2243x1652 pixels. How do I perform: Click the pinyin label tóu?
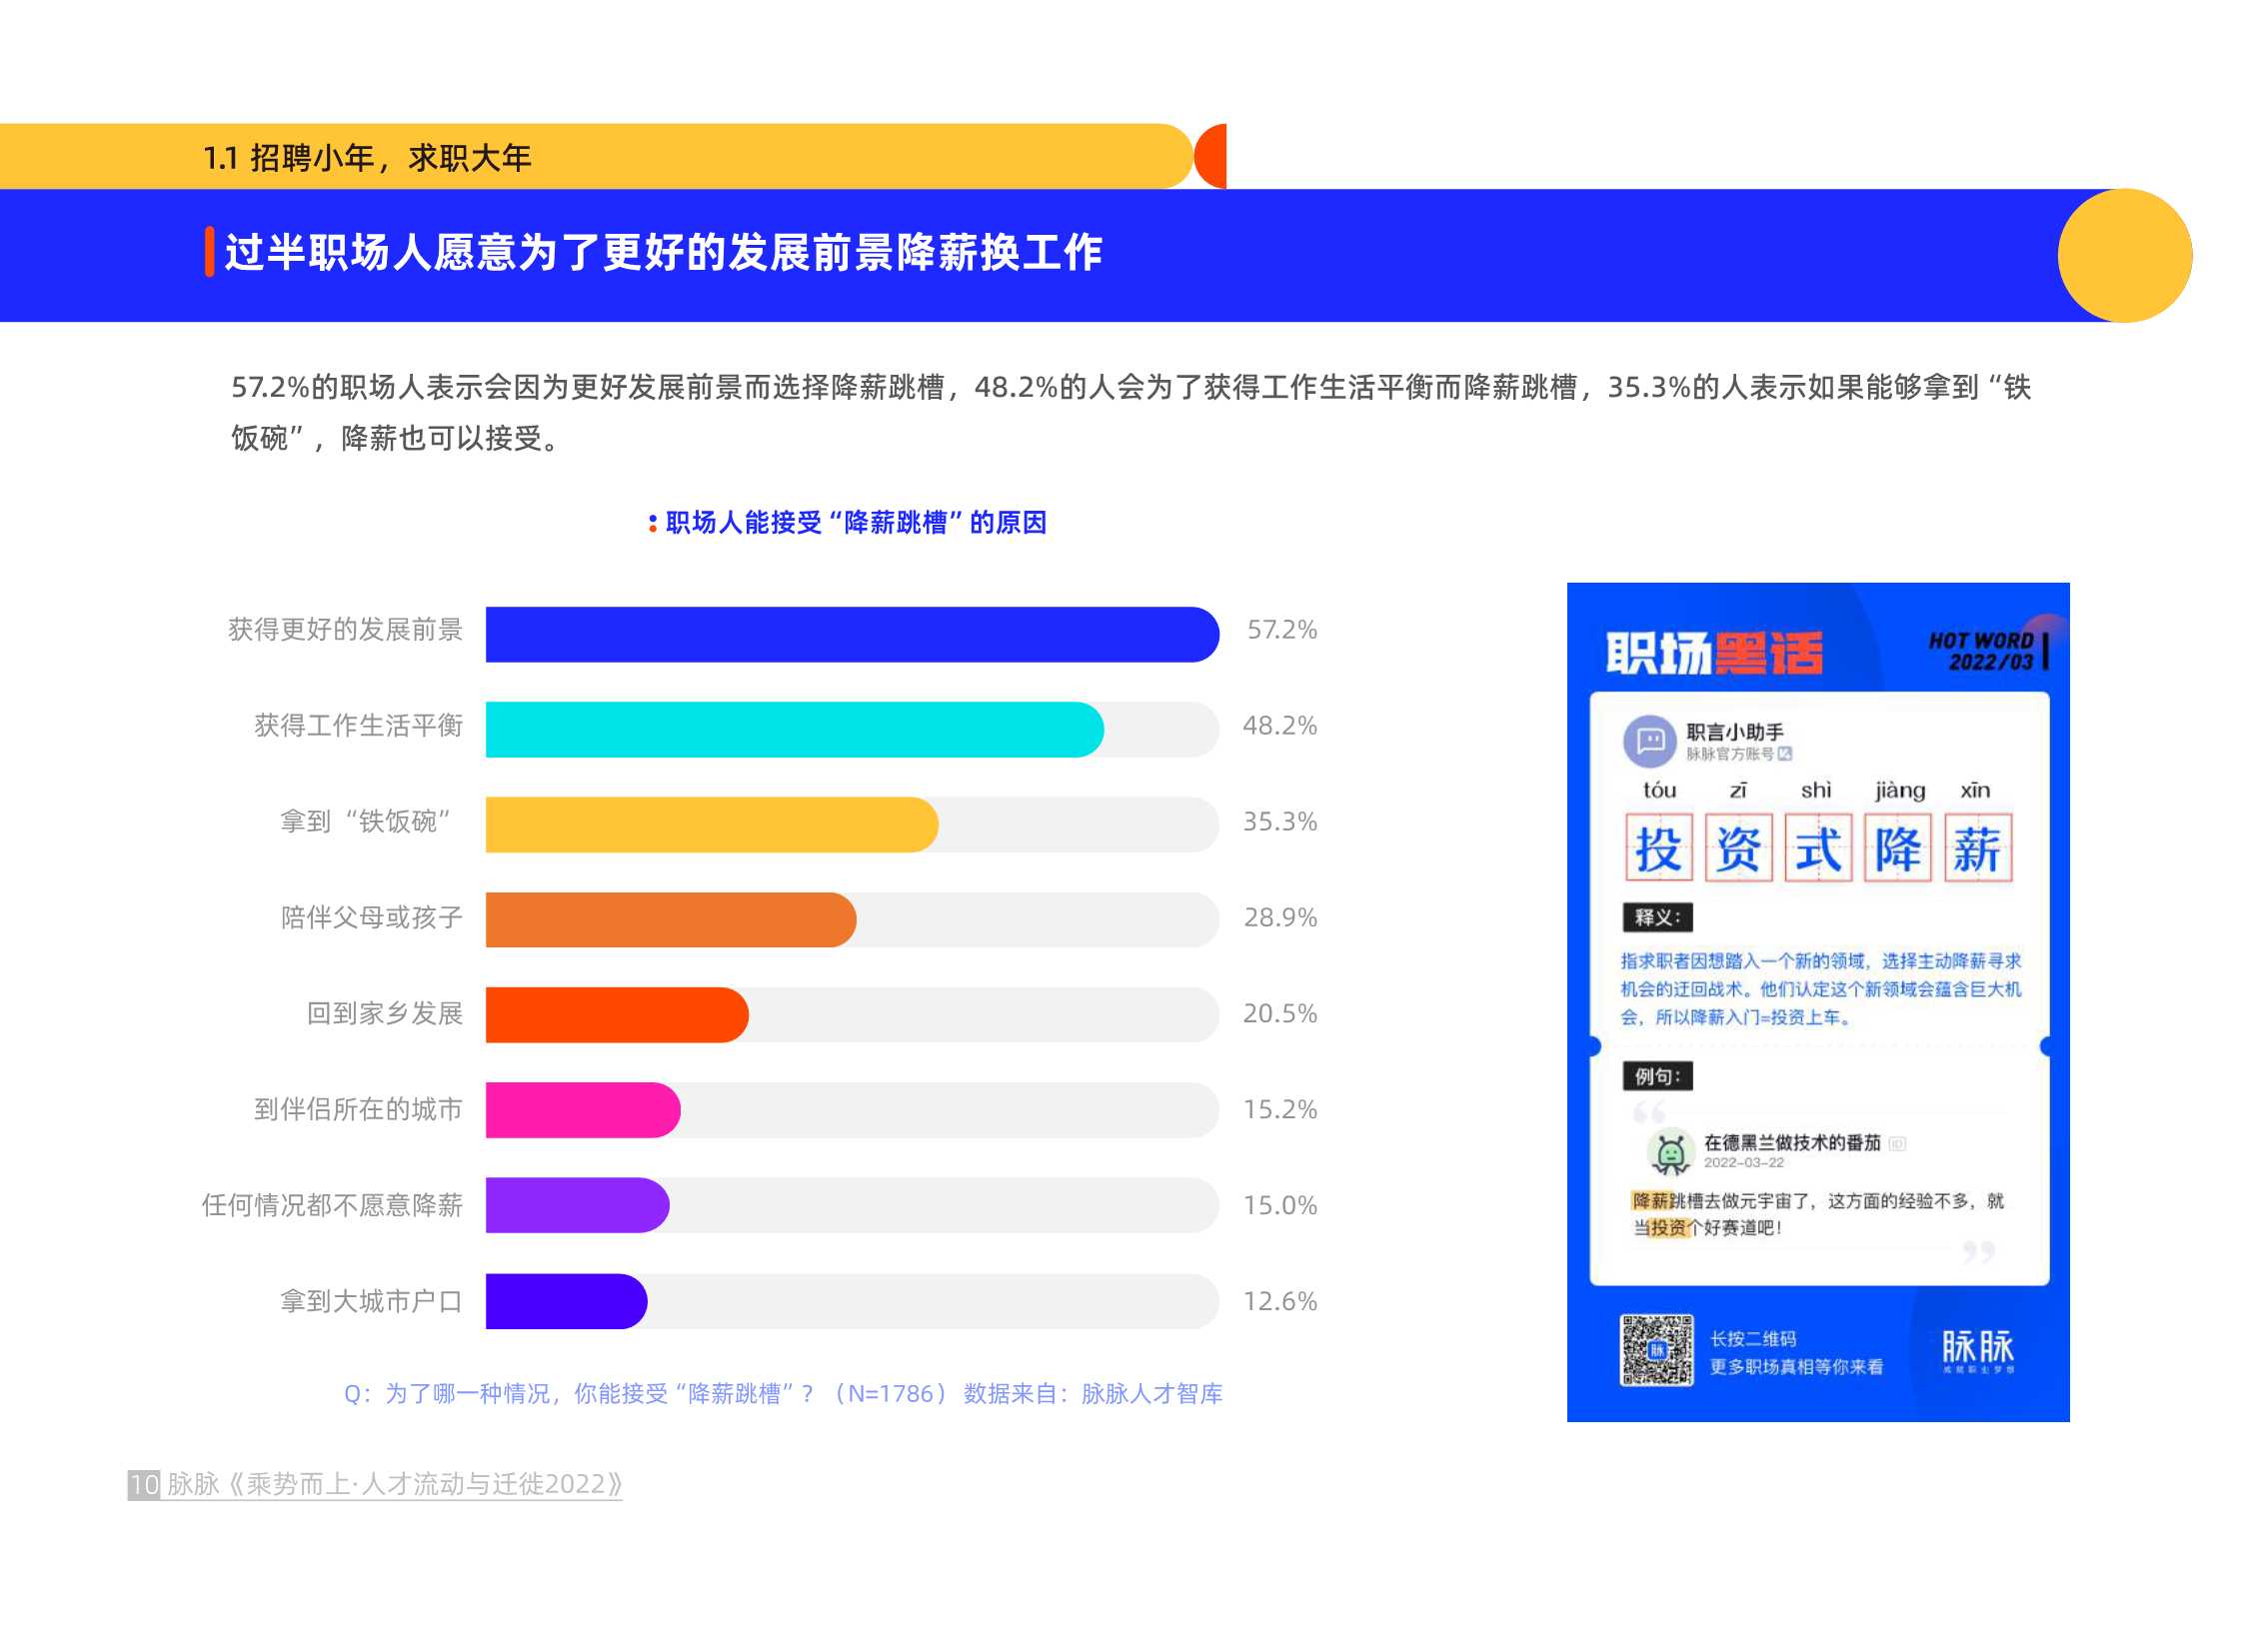coord(1660,790)
